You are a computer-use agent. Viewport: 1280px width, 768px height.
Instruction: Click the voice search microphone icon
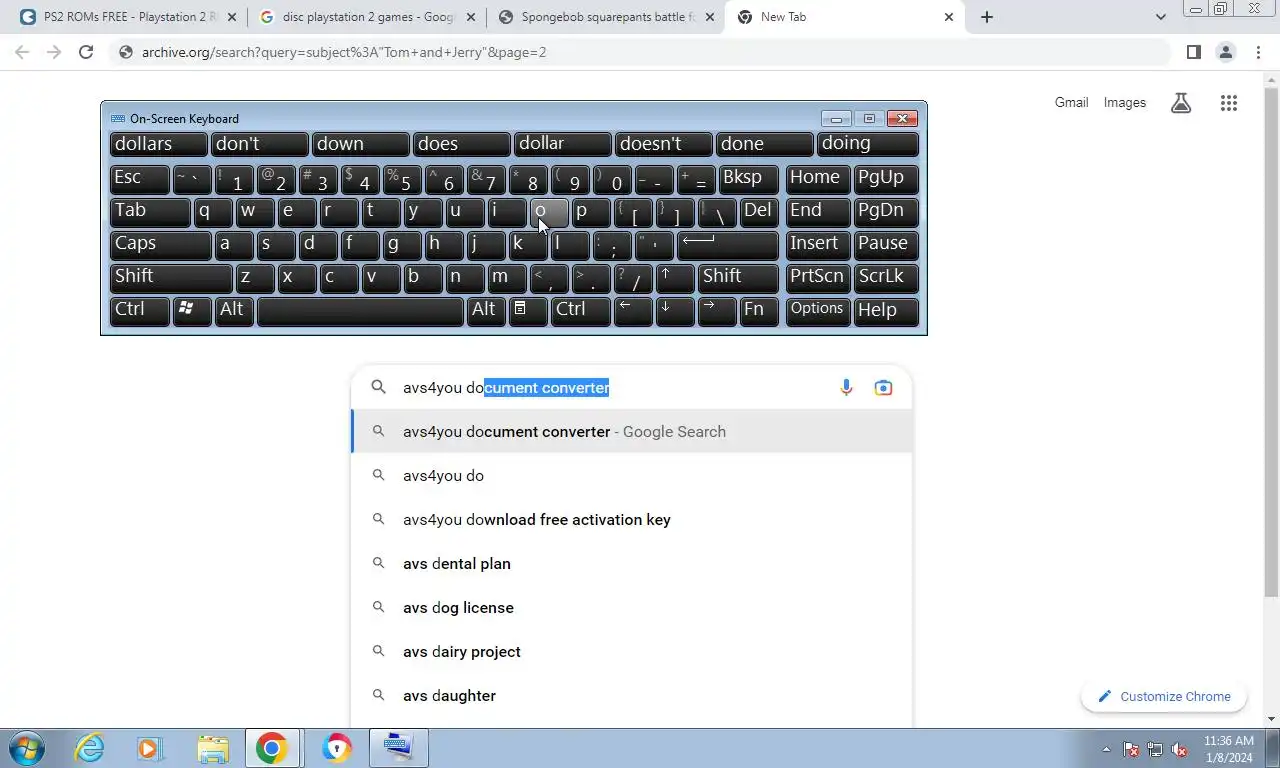(x=846, y=387)
